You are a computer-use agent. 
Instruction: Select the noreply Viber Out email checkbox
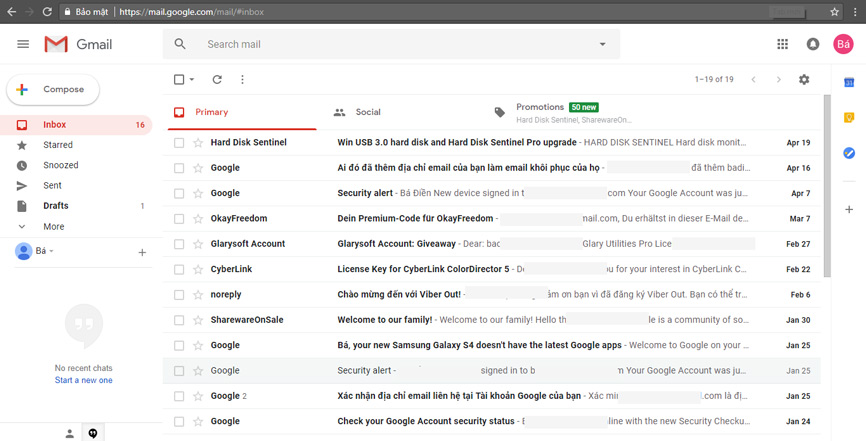pos(179,295)
